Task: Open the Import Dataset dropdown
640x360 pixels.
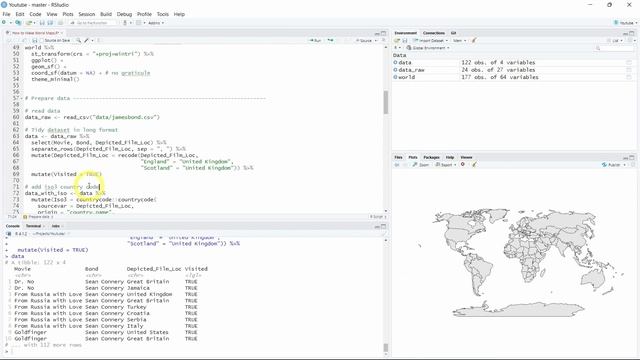Action: click(431, 40)
